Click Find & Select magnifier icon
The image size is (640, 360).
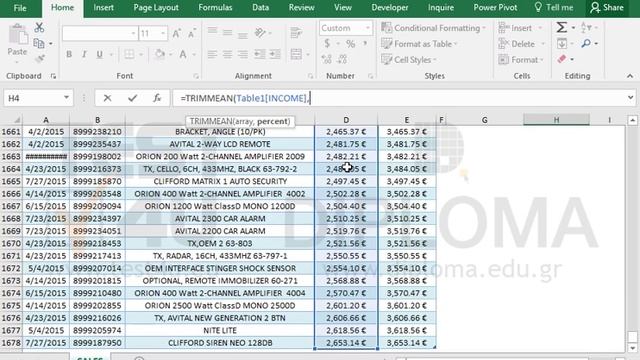(586, 43)
